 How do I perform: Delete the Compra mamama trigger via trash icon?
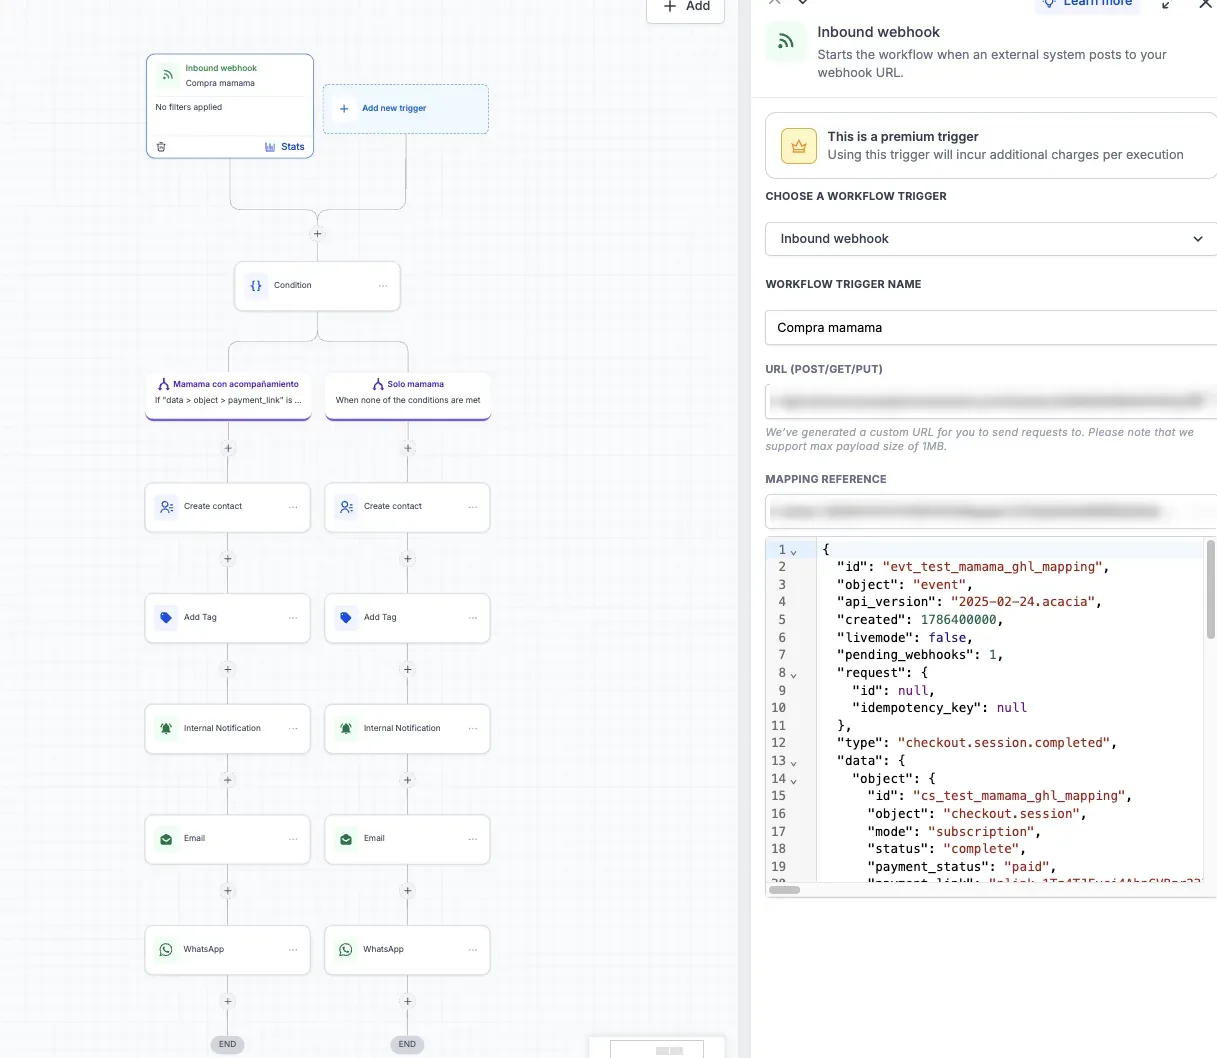(161, 147)
